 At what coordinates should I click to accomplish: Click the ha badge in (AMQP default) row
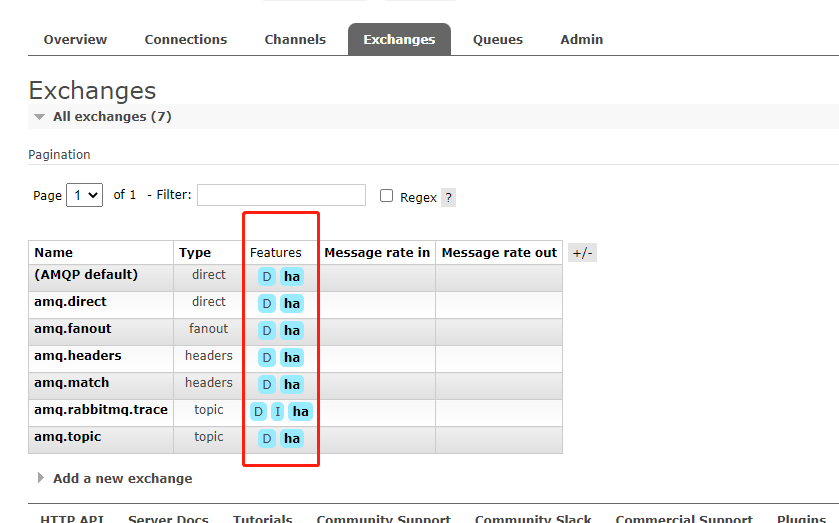[292, 277]
